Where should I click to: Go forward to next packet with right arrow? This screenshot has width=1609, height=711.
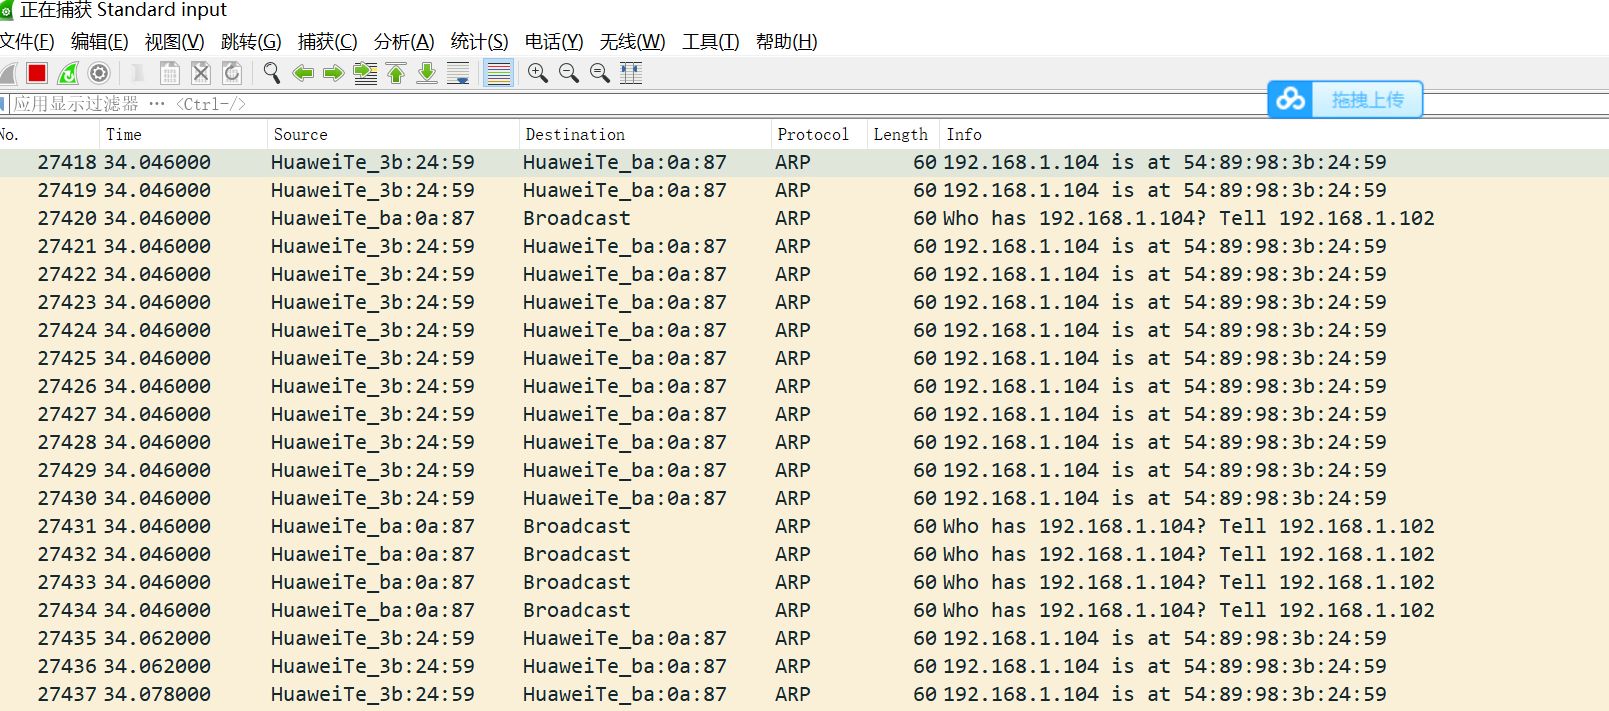(334, 73)
